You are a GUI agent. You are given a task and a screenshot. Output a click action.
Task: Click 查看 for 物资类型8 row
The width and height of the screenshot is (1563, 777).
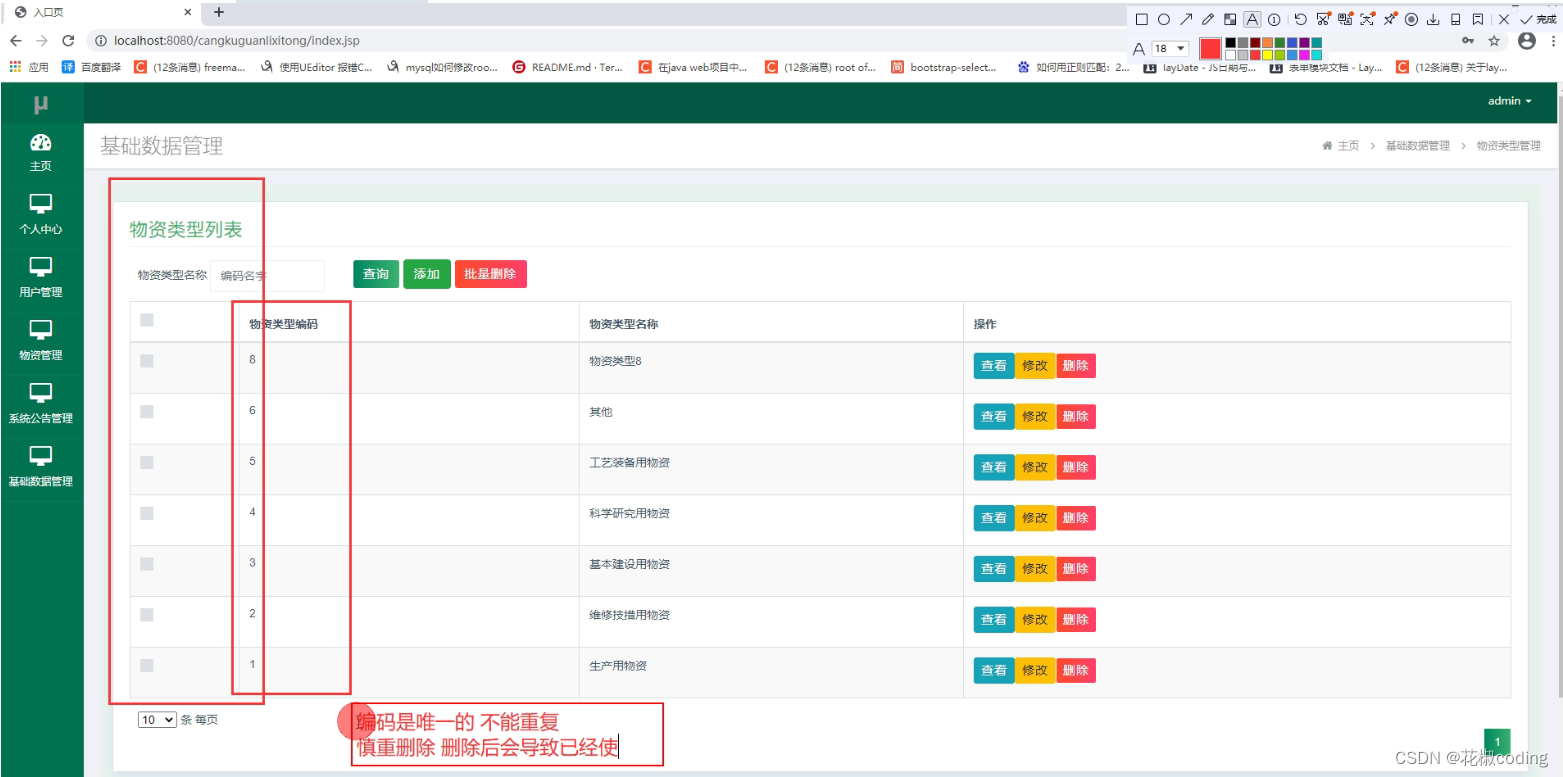[x=994, y=365]
